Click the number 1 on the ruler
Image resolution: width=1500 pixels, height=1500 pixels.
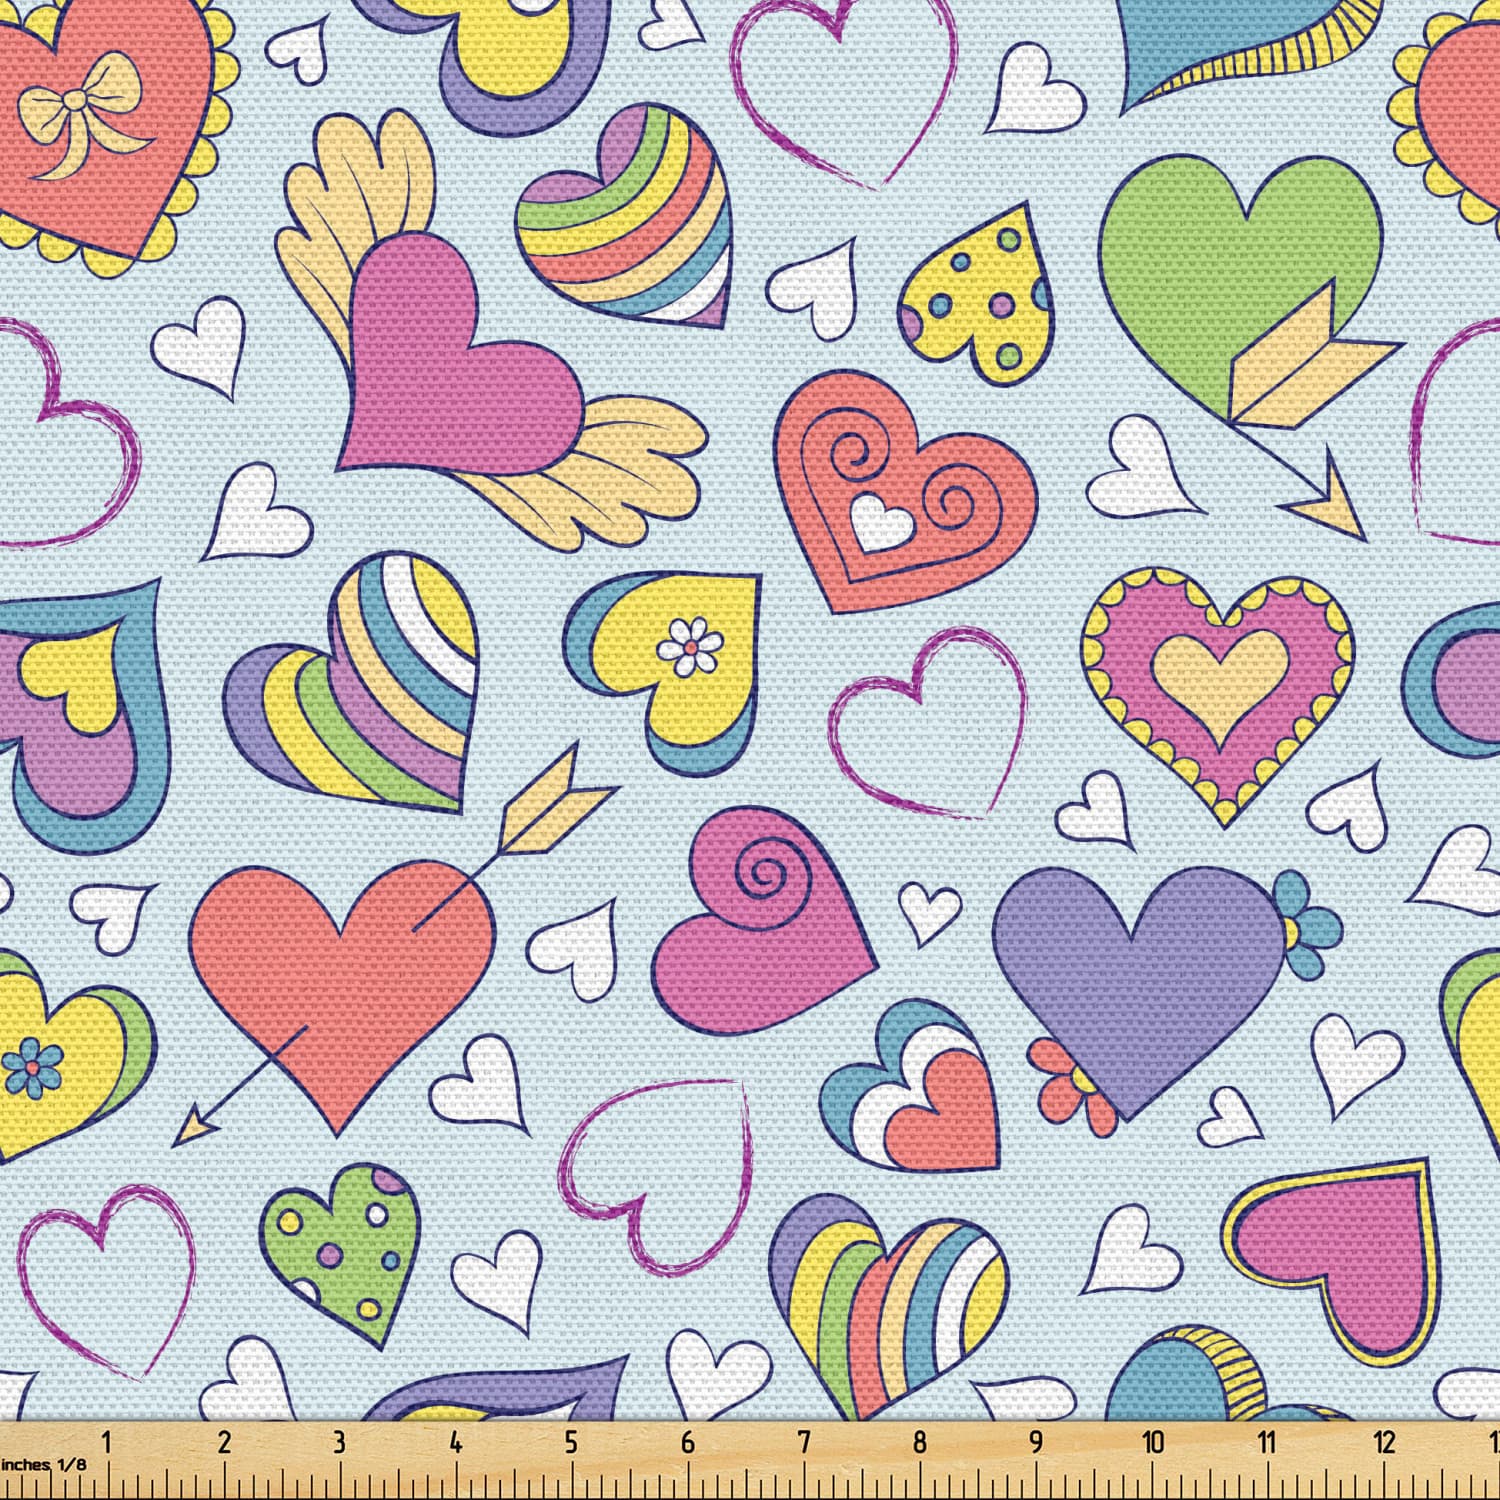107,1442
